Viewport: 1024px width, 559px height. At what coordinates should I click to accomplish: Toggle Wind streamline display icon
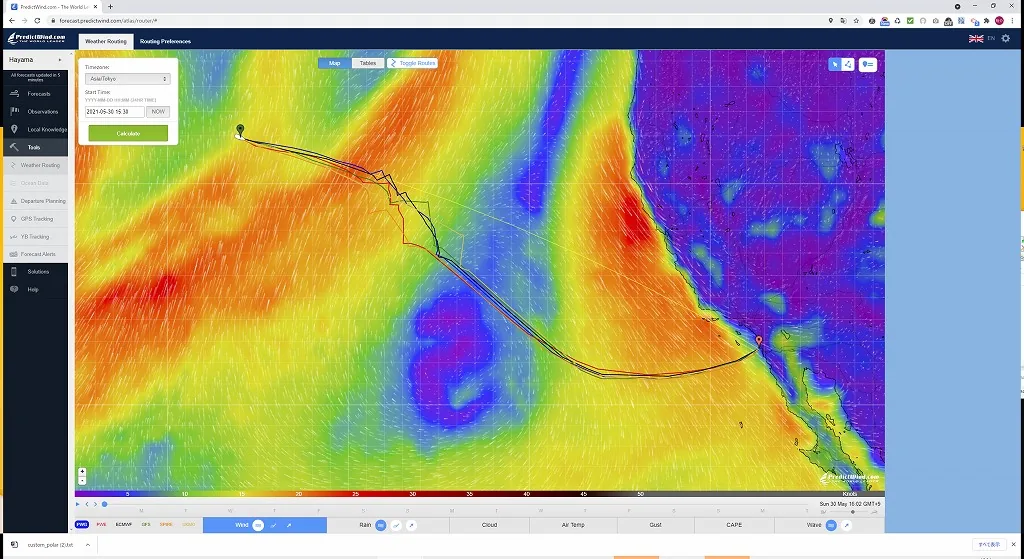274,525
